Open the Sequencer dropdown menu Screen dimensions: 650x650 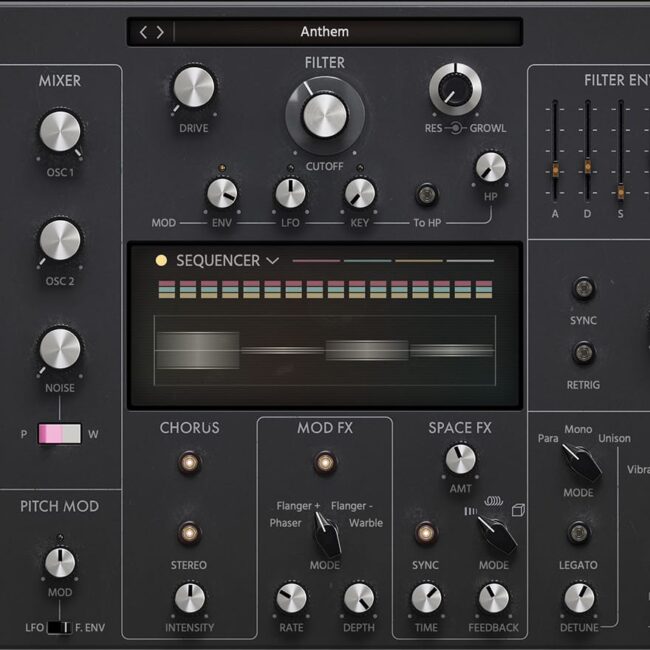tap(271, 262)
